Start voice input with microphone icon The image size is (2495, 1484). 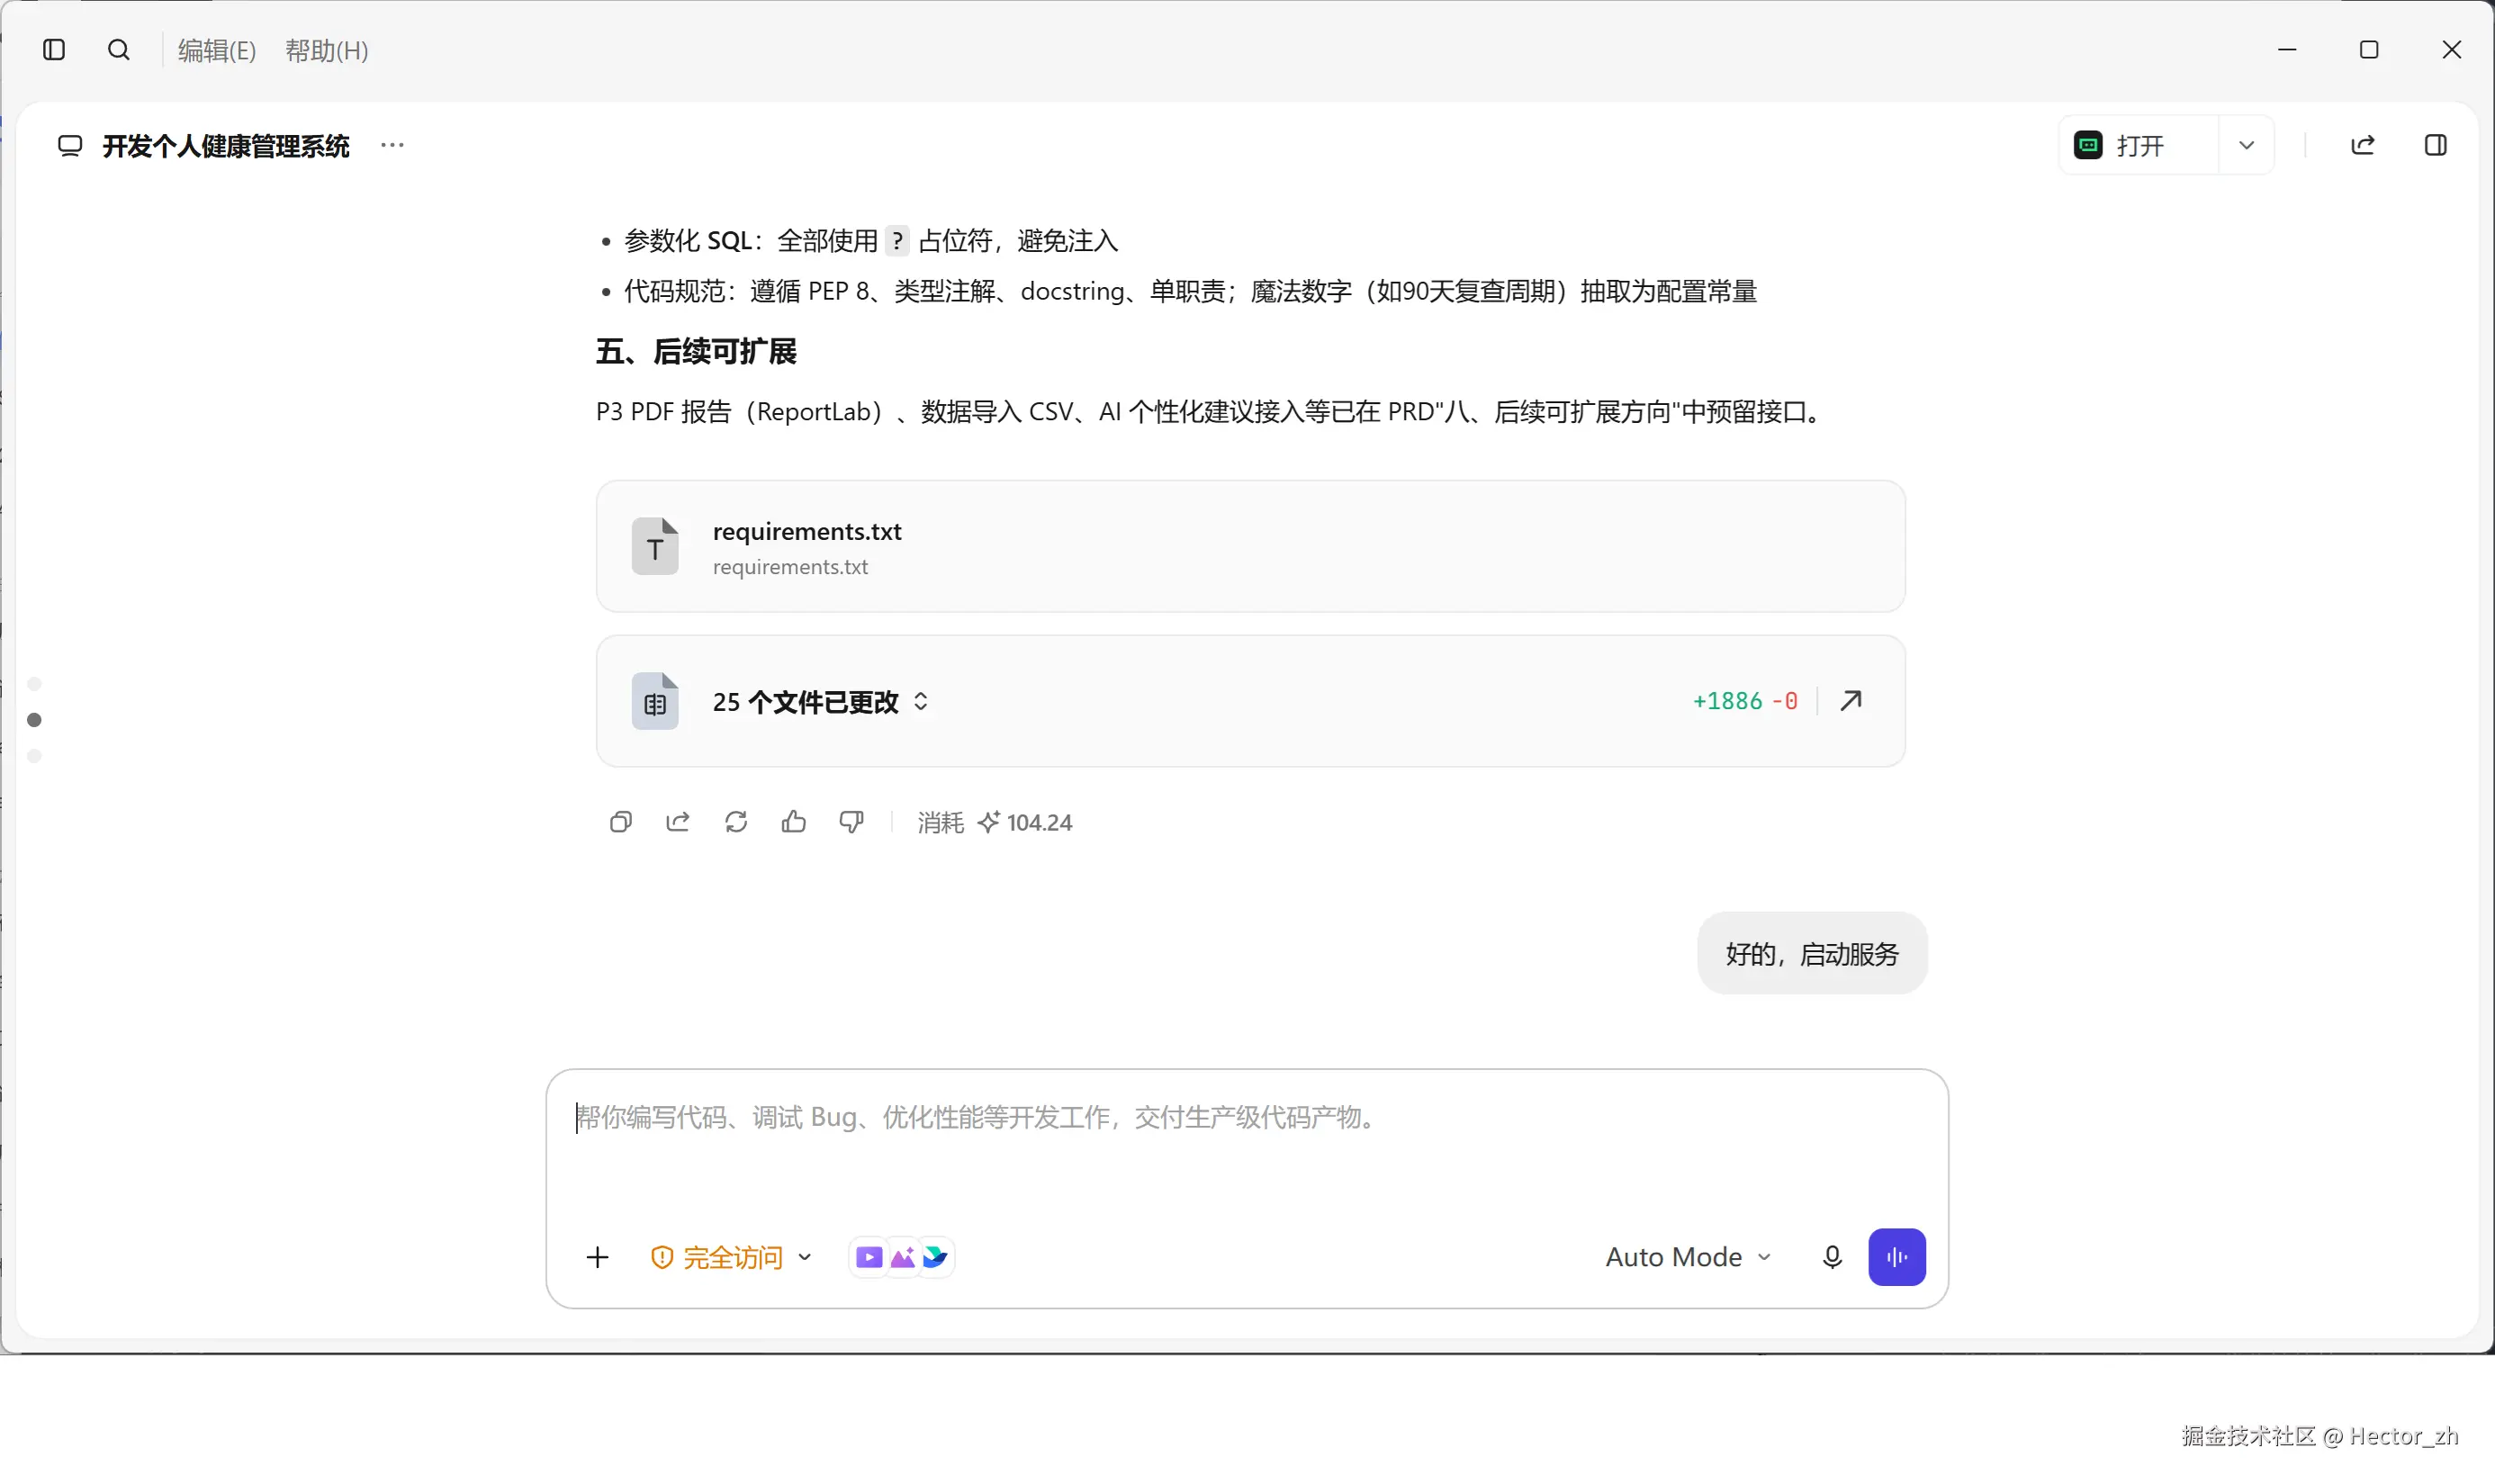coord(1832,1258)
